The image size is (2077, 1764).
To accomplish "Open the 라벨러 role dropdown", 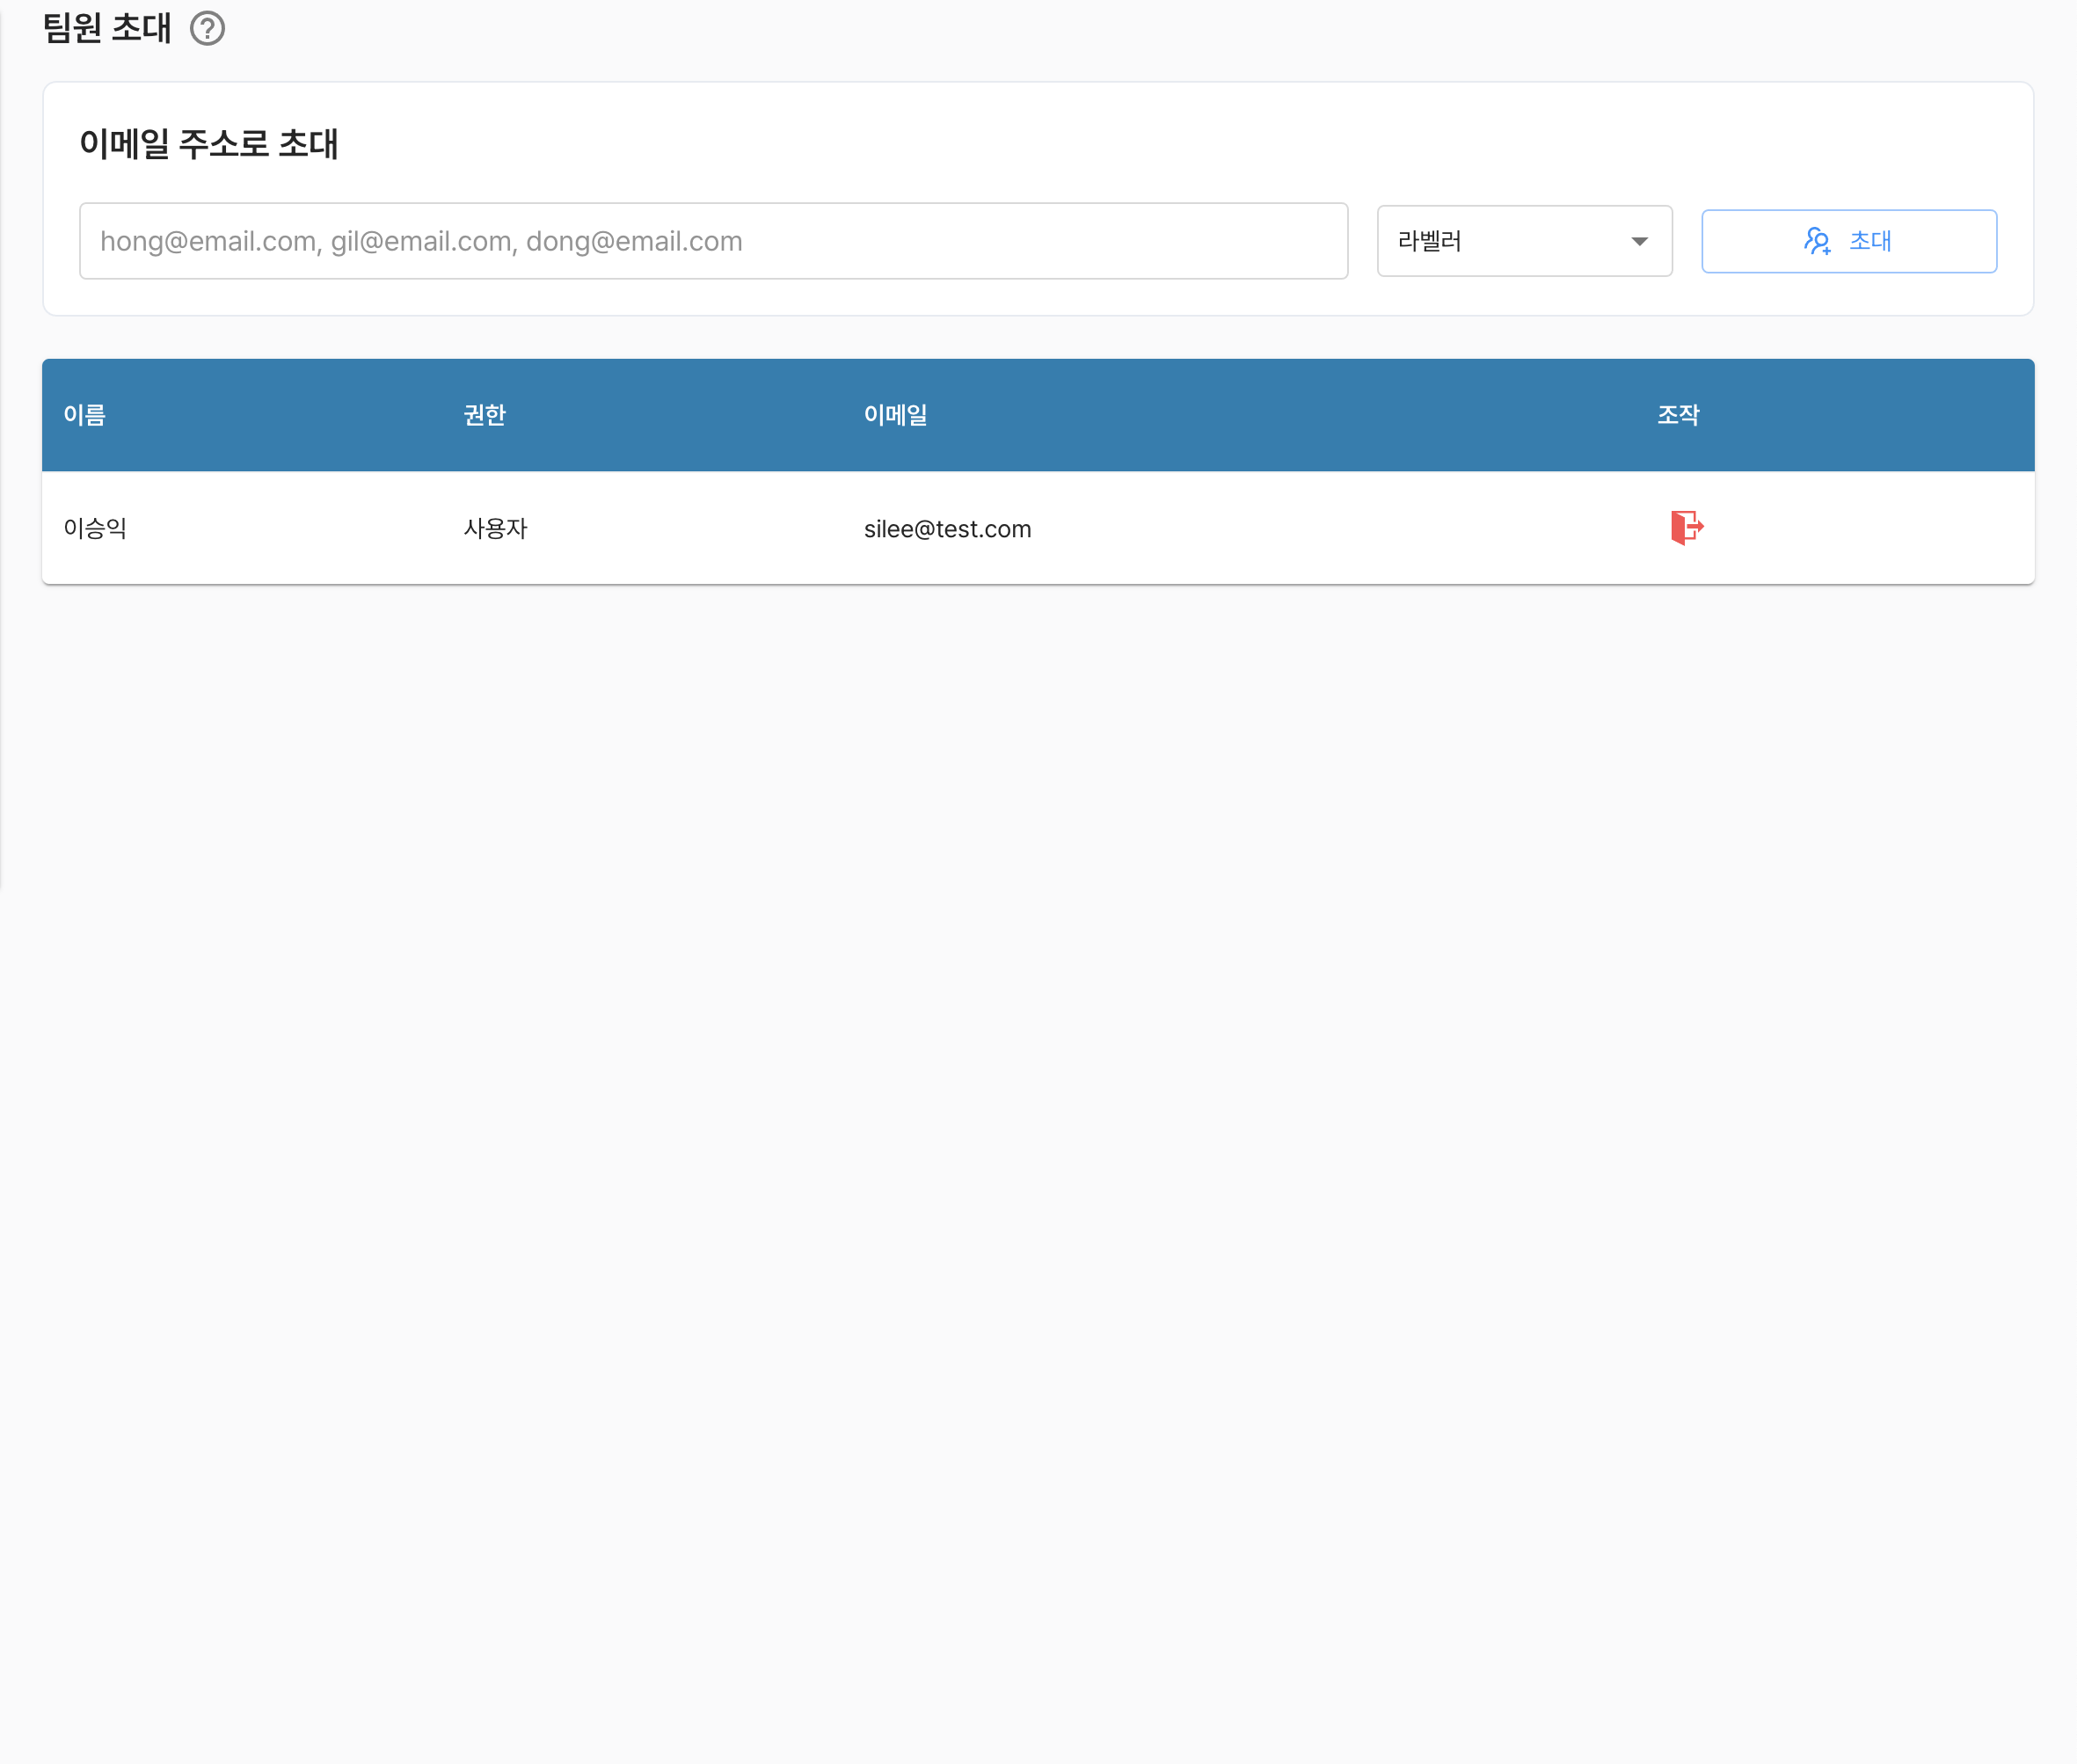I will pos(1524,241).
